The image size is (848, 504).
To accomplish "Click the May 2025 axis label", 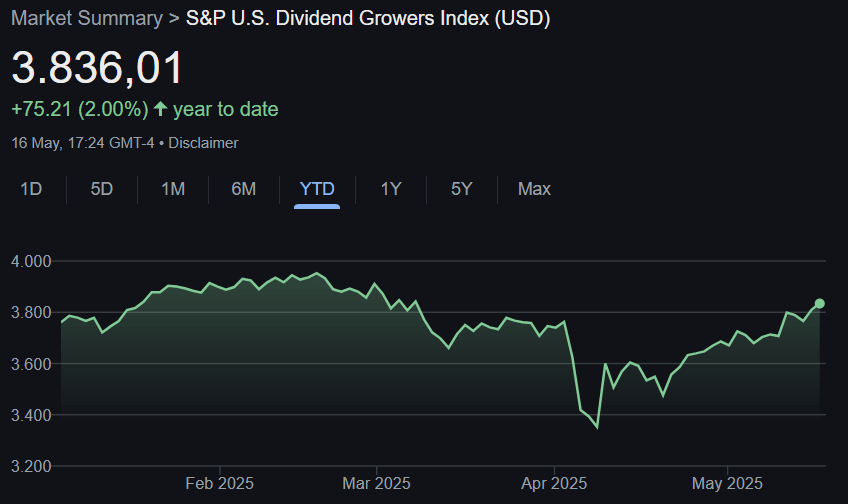I will coord(727,483).
